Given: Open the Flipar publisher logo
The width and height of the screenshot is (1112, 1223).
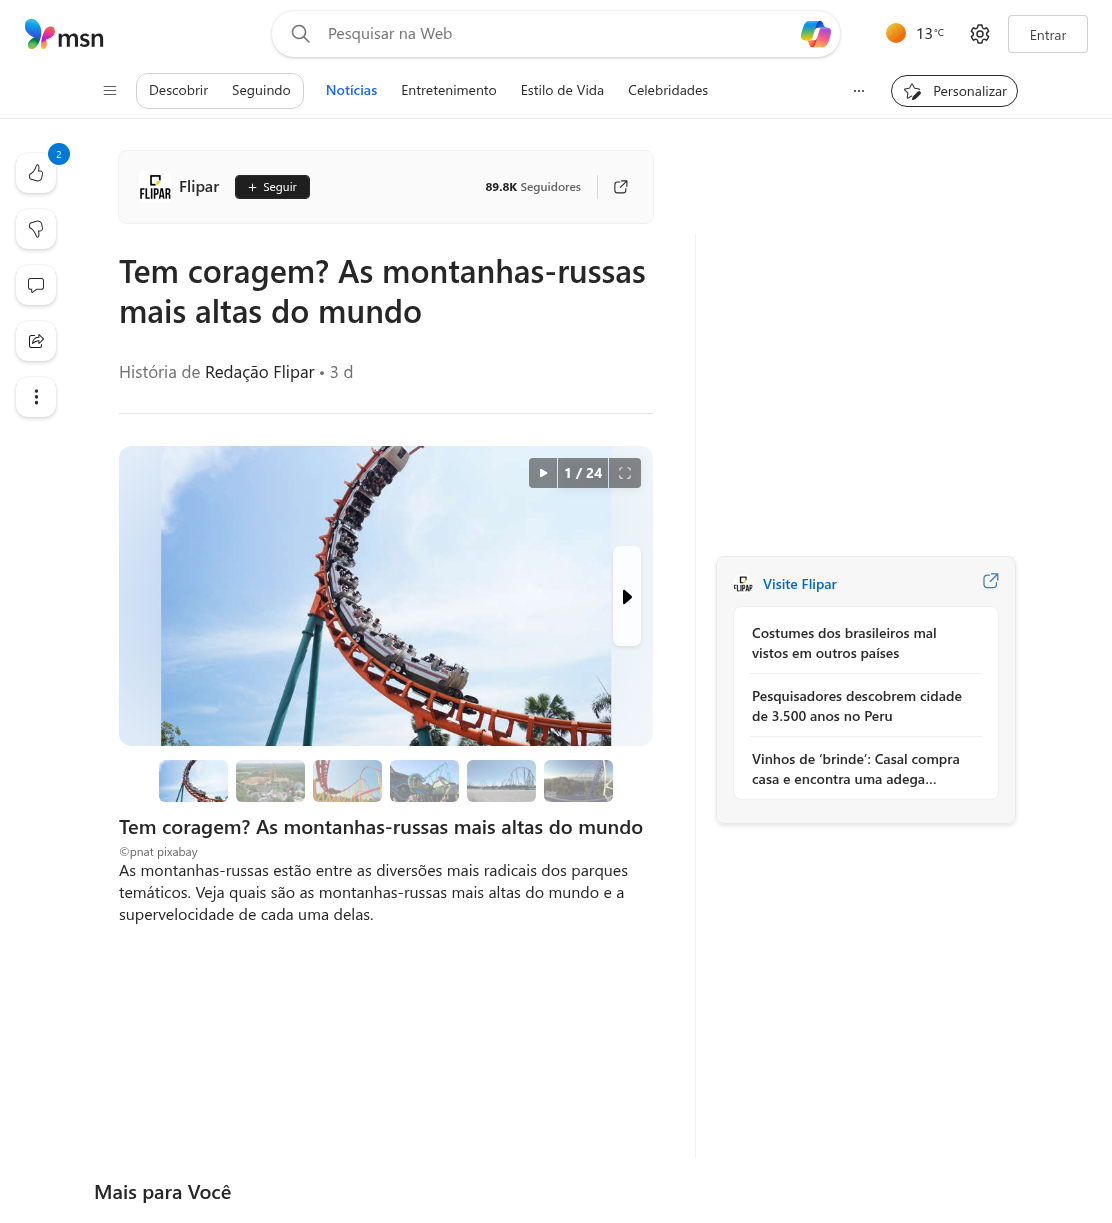Looking at the screenshot, I should point(155,187).
